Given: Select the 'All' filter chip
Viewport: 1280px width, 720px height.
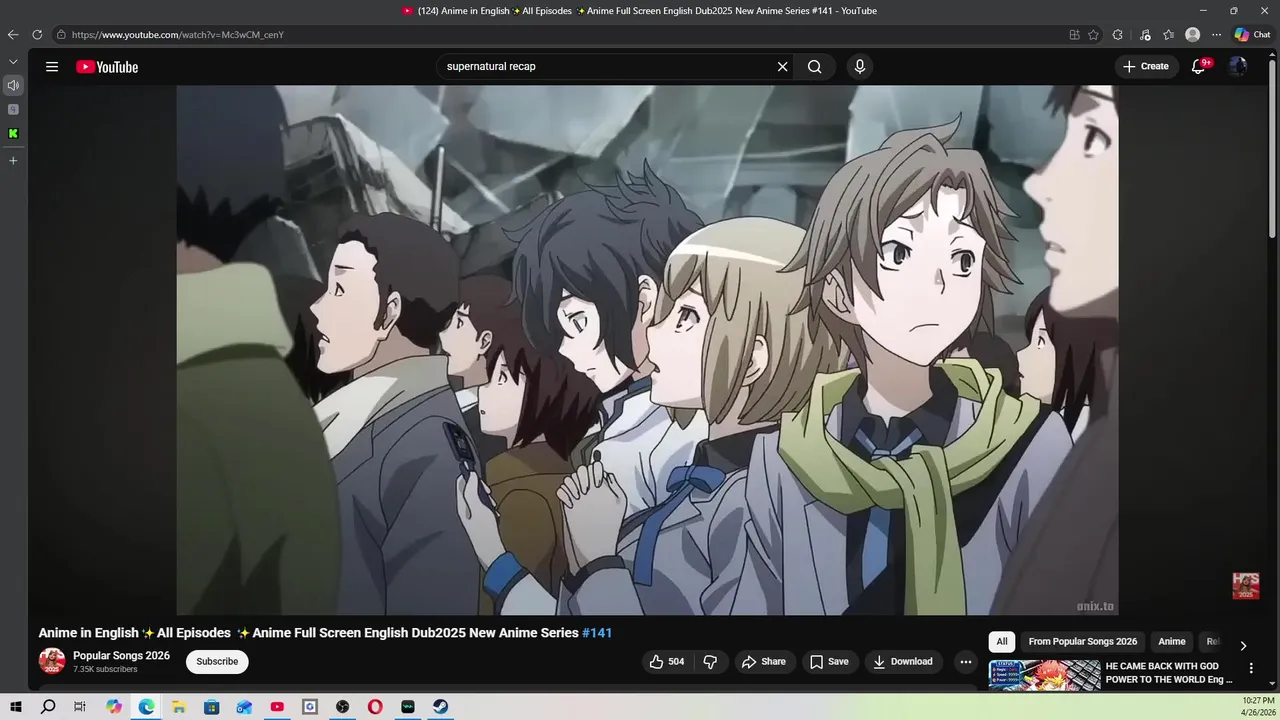Looking at the screenshot, I should [1002, 642].
